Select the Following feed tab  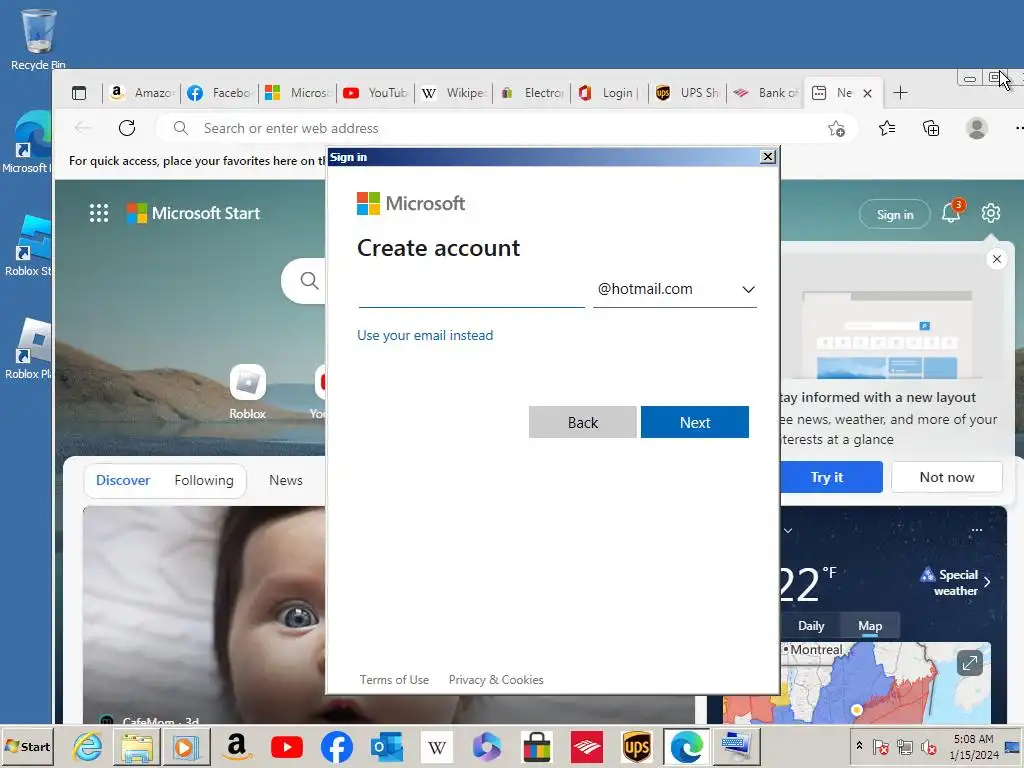tap(204, 481)
